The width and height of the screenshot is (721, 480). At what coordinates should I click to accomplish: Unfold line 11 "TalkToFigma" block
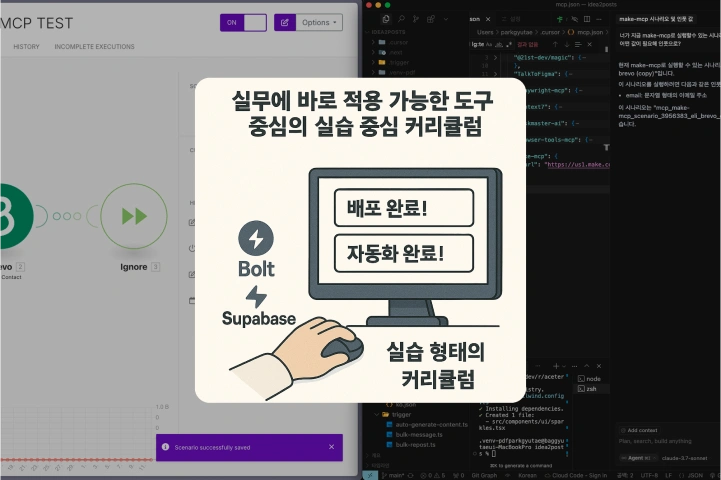495,74
